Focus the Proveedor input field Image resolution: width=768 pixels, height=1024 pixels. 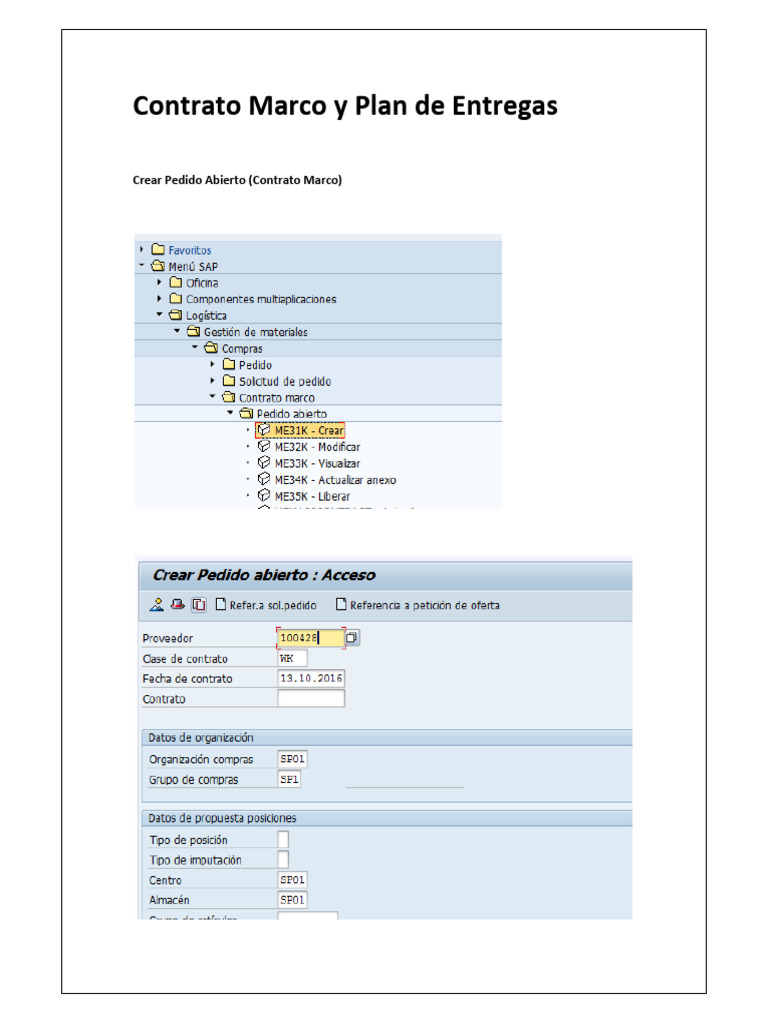[x=311, y=638]
